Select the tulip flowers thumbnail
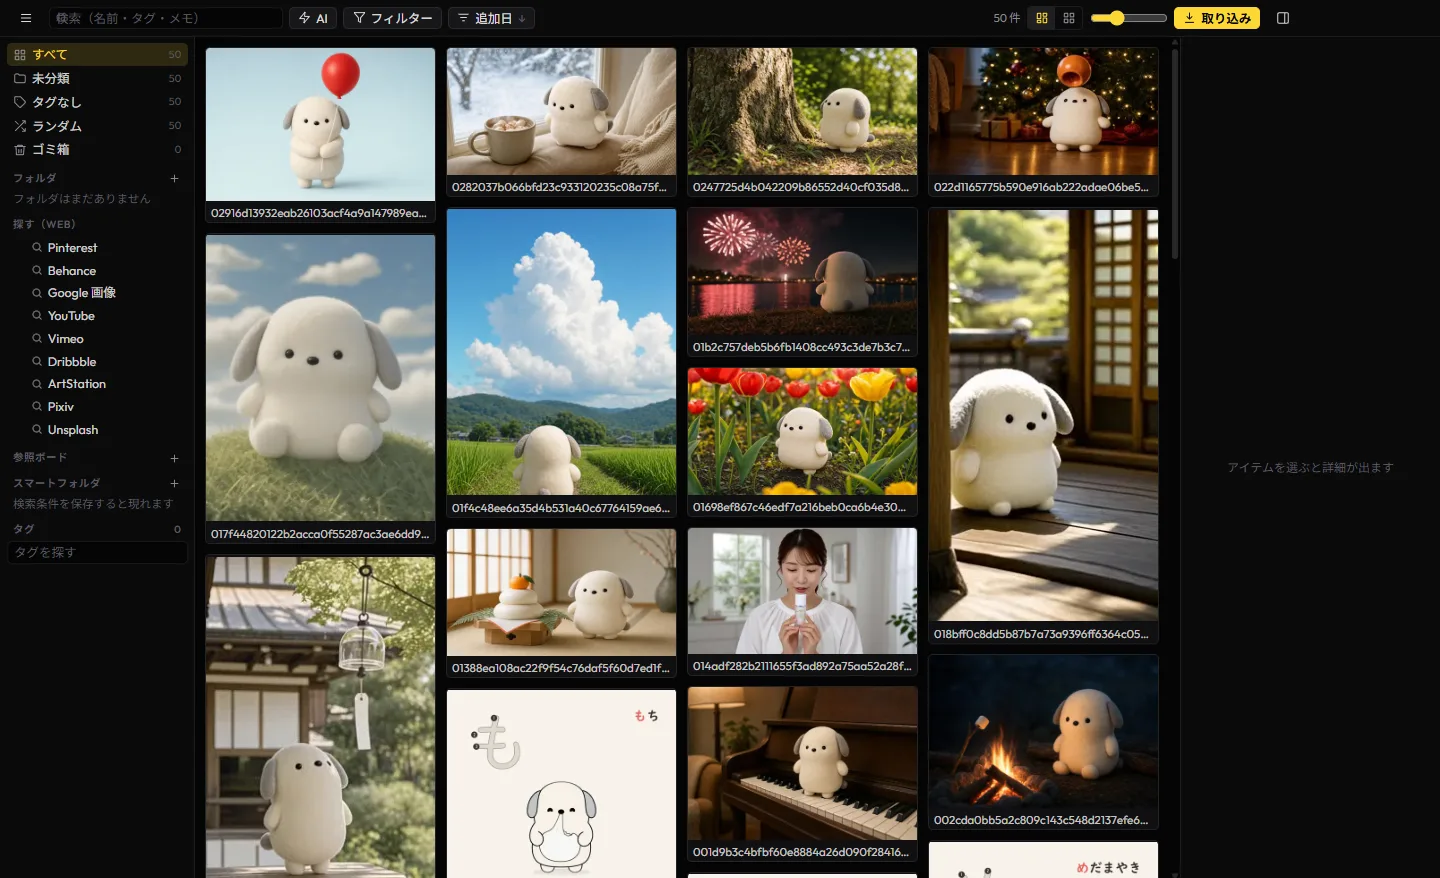This screenshot has width=1440, height=878. tap(802, 431)
